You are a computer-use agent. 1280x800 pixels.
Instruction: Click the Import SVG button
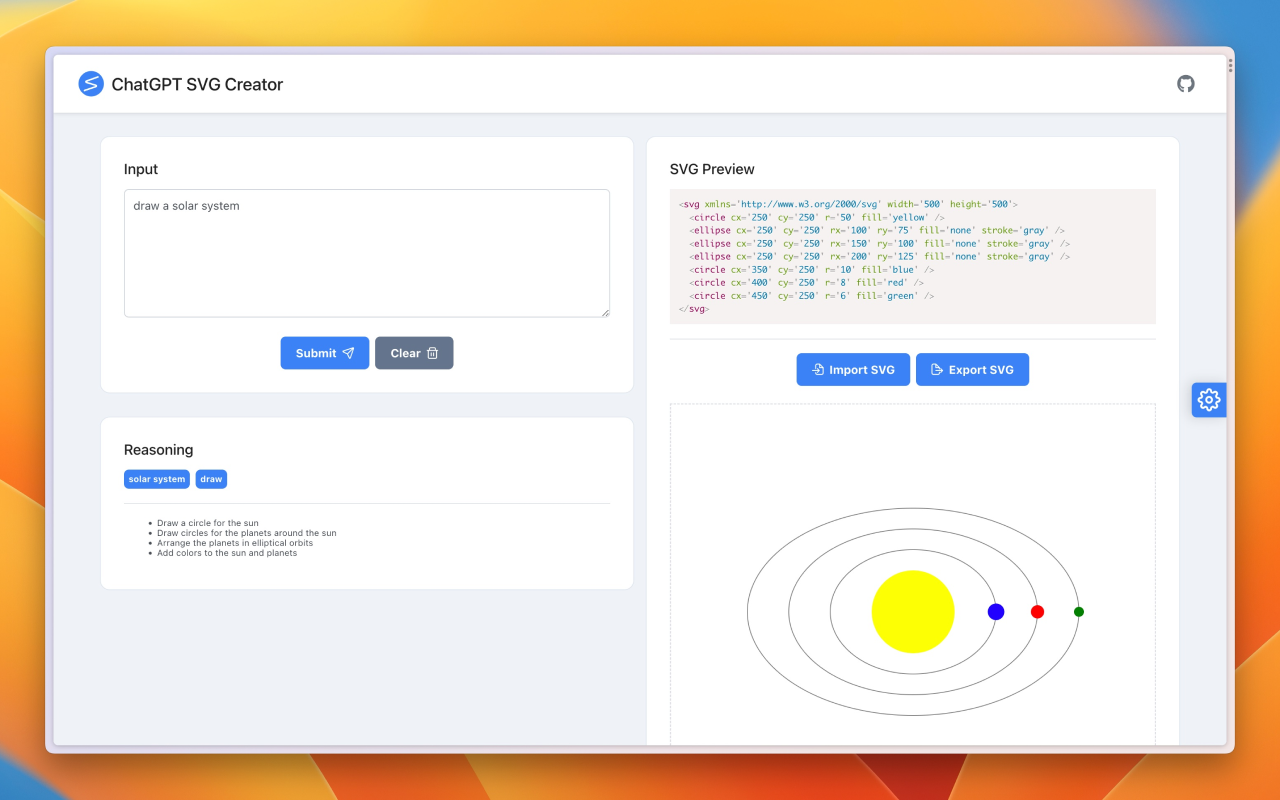pyautogui.click(x=853, y=369)
